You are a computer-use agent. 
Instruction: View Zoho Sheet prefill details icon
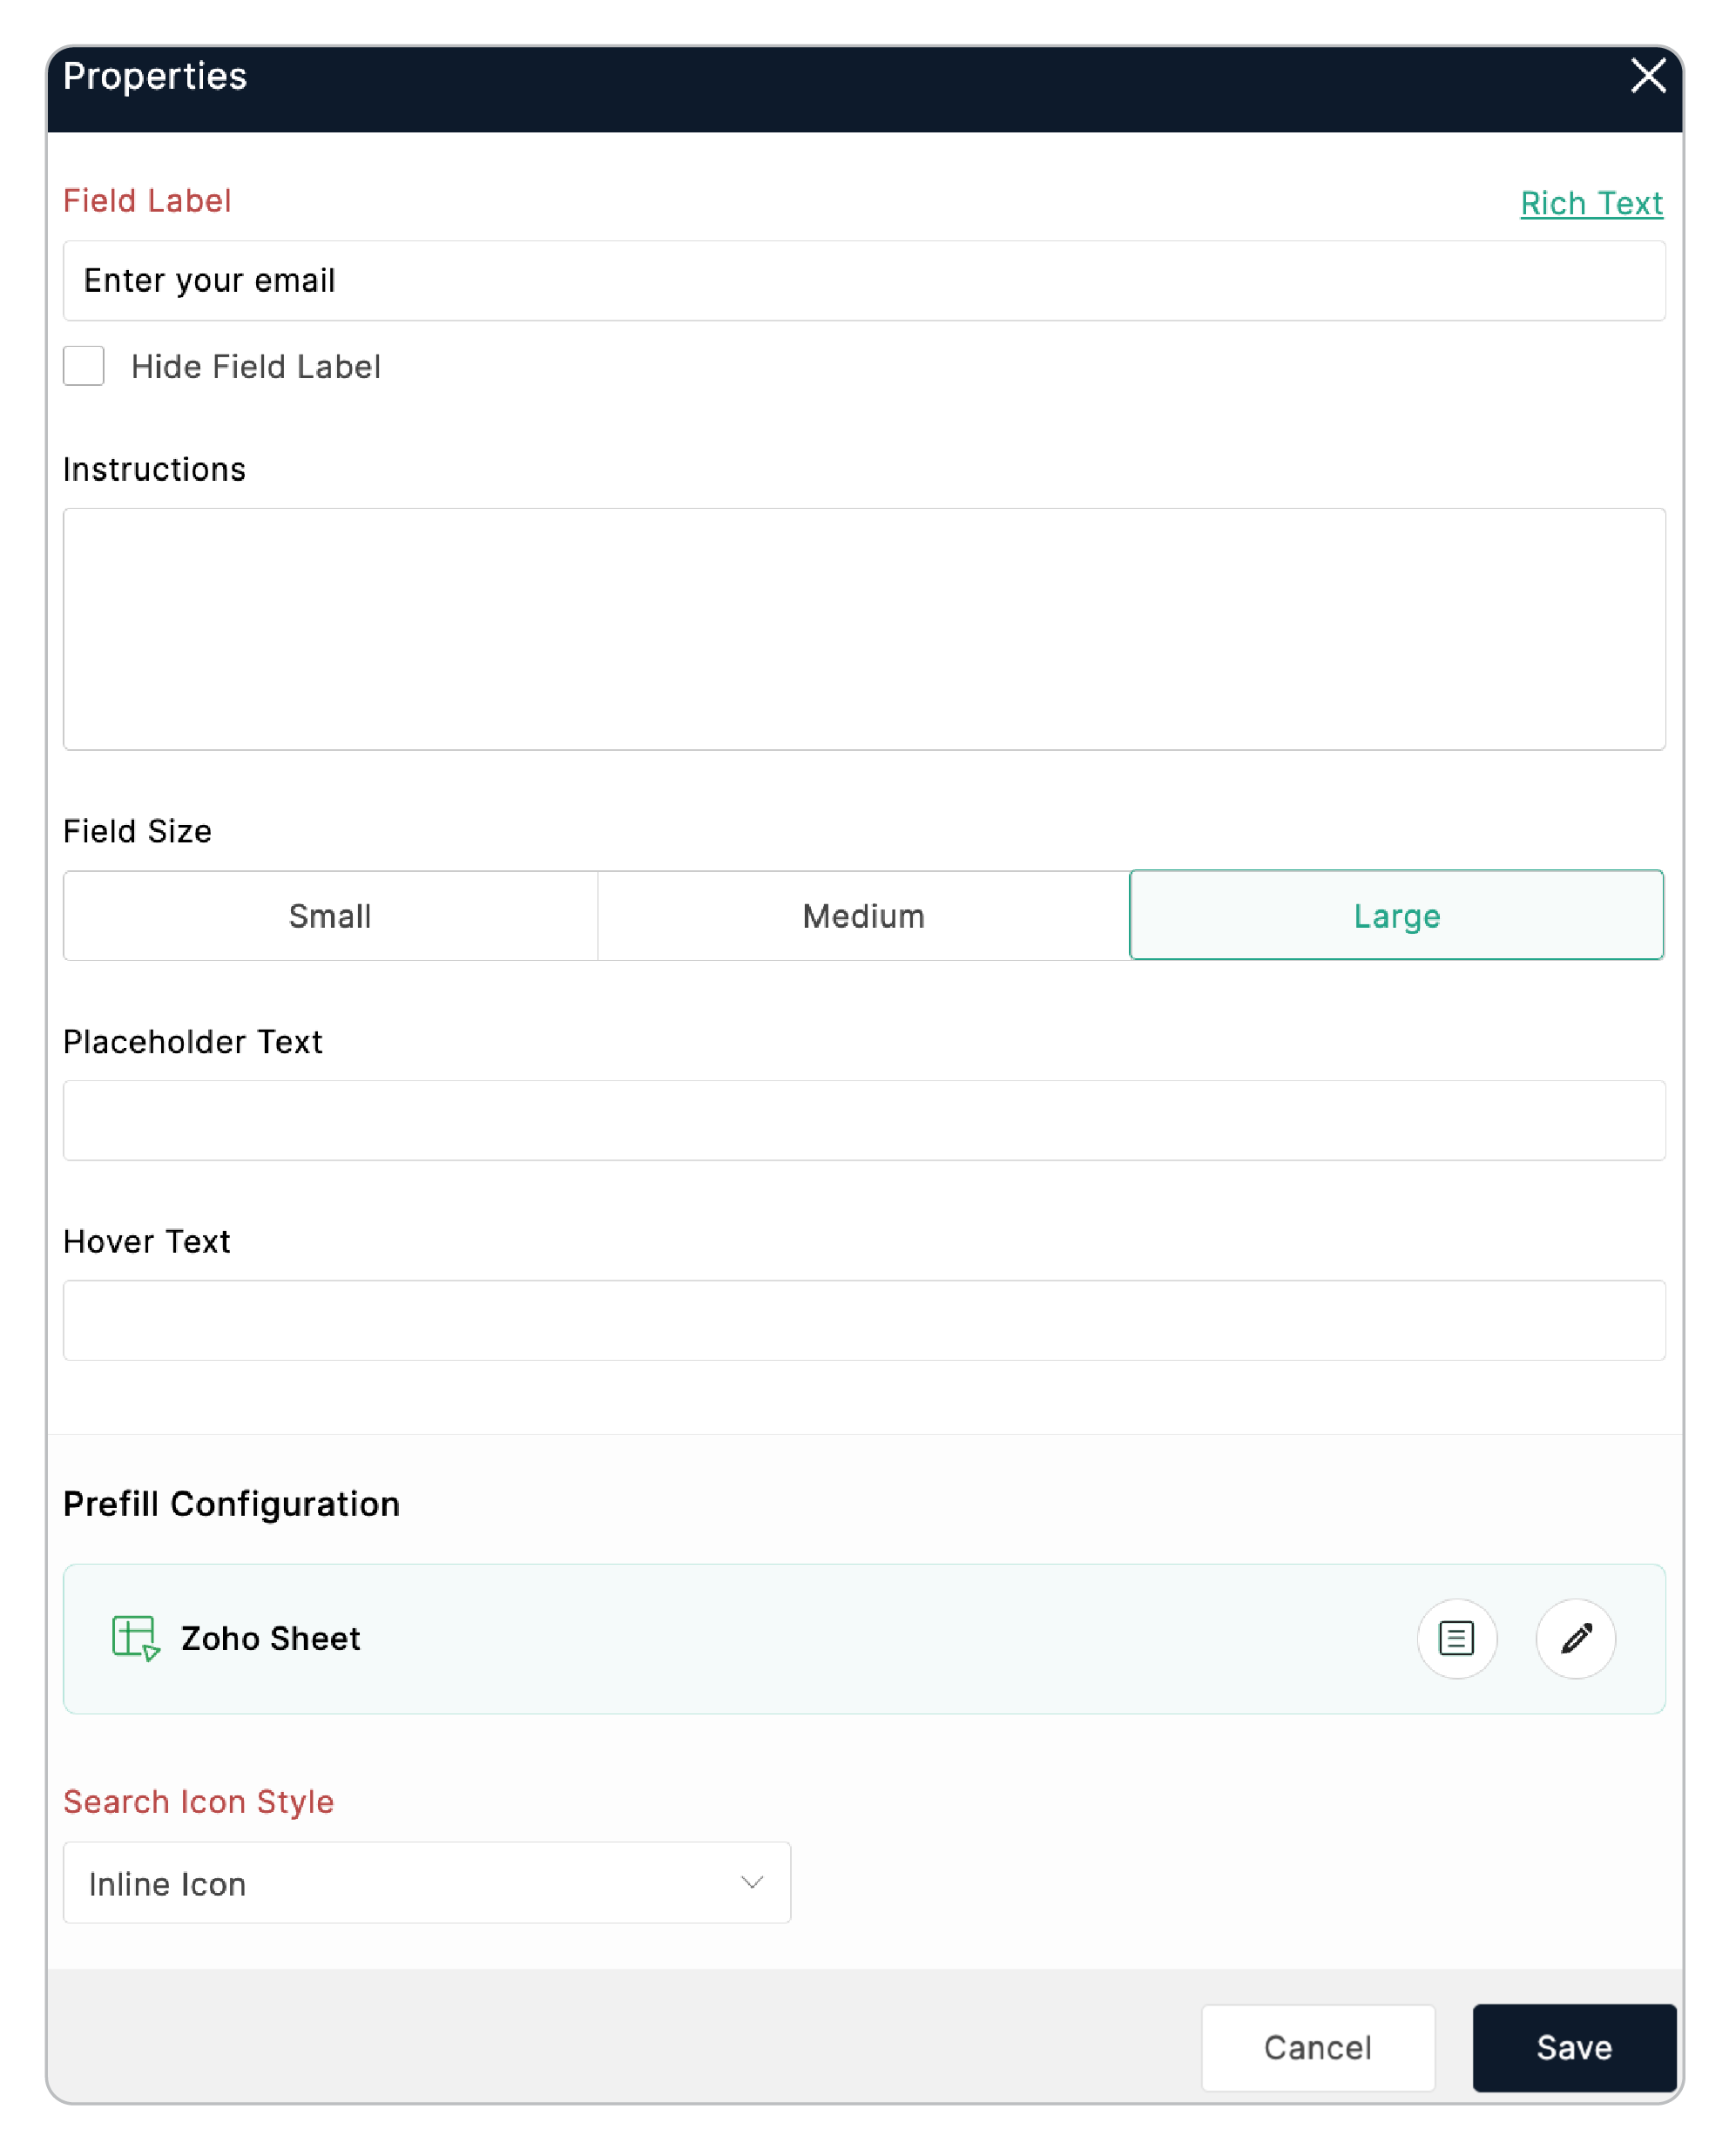pos(1456,1638)
